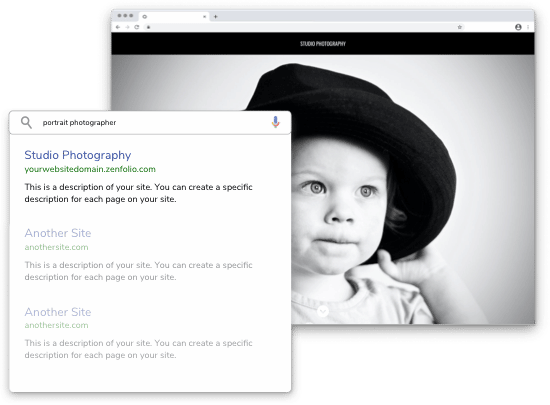This screenshot has width=550, height=405.
Task: Open the browser three-dot menu
Action: (x=528, y=27)
